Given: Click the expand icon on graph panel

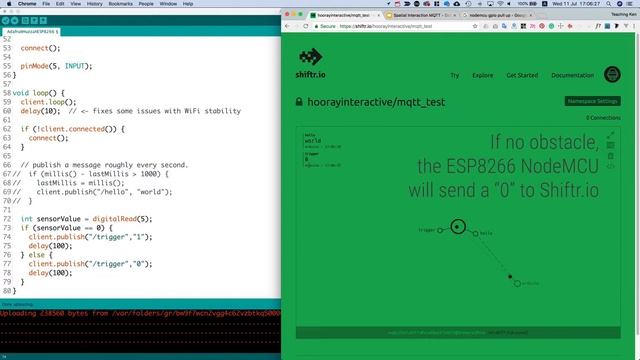Looking at the screenshot, I should point(611,135).
